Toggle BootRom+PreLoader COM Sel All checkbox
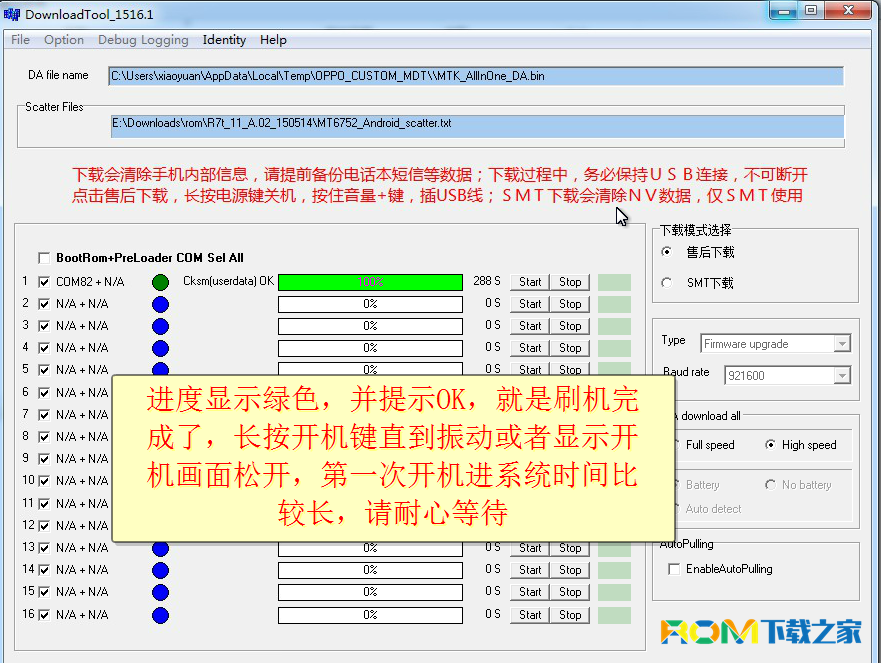 (44, 258)
